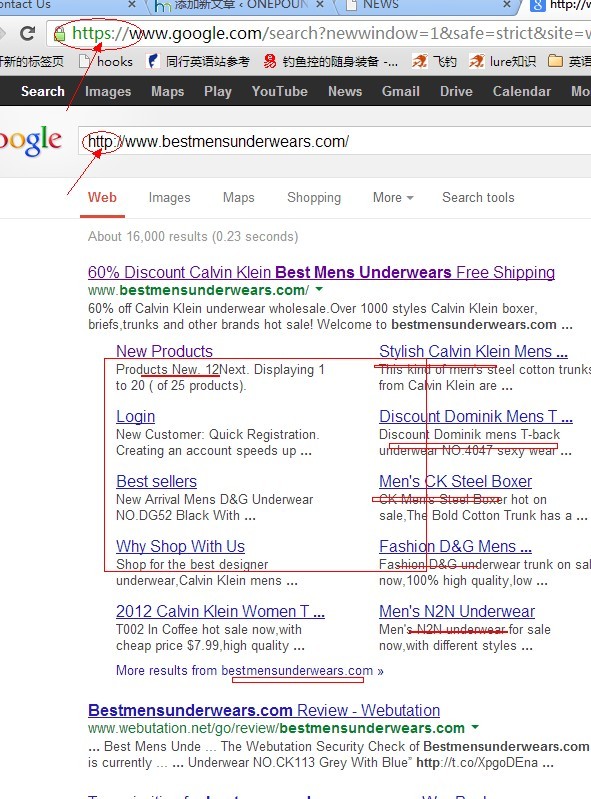Open 60% Discount Calvin Klein result title
Image resolution: width=591 pixels, height=799 pixels.
tap(321, 272)
